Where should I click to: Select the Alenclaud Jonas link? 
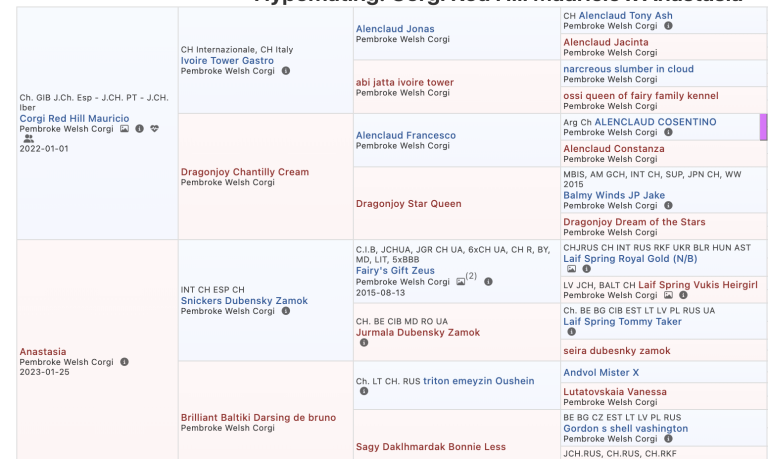395,29
